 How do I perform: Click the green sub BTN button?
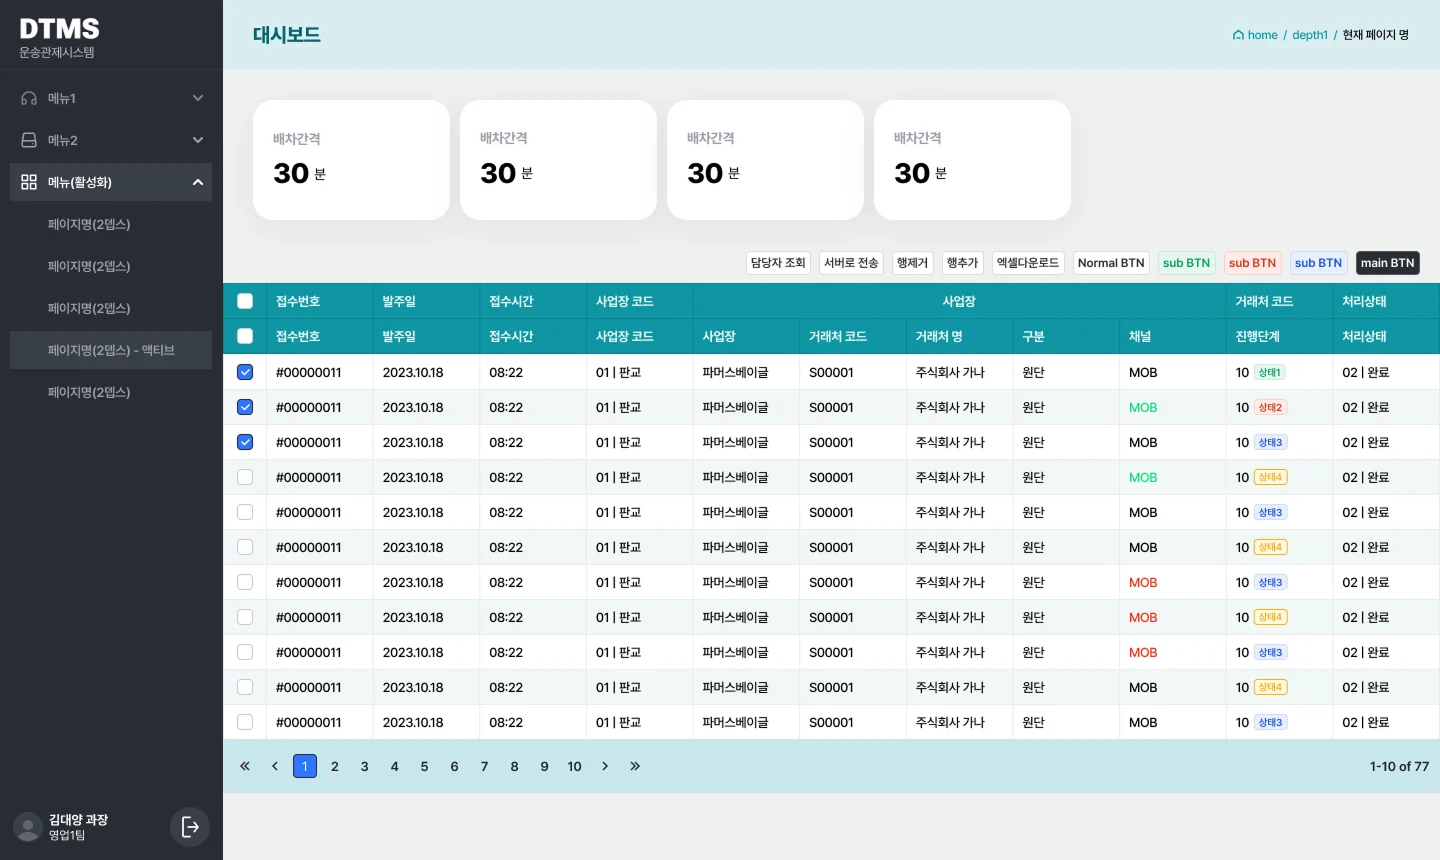coord(1186,263)
